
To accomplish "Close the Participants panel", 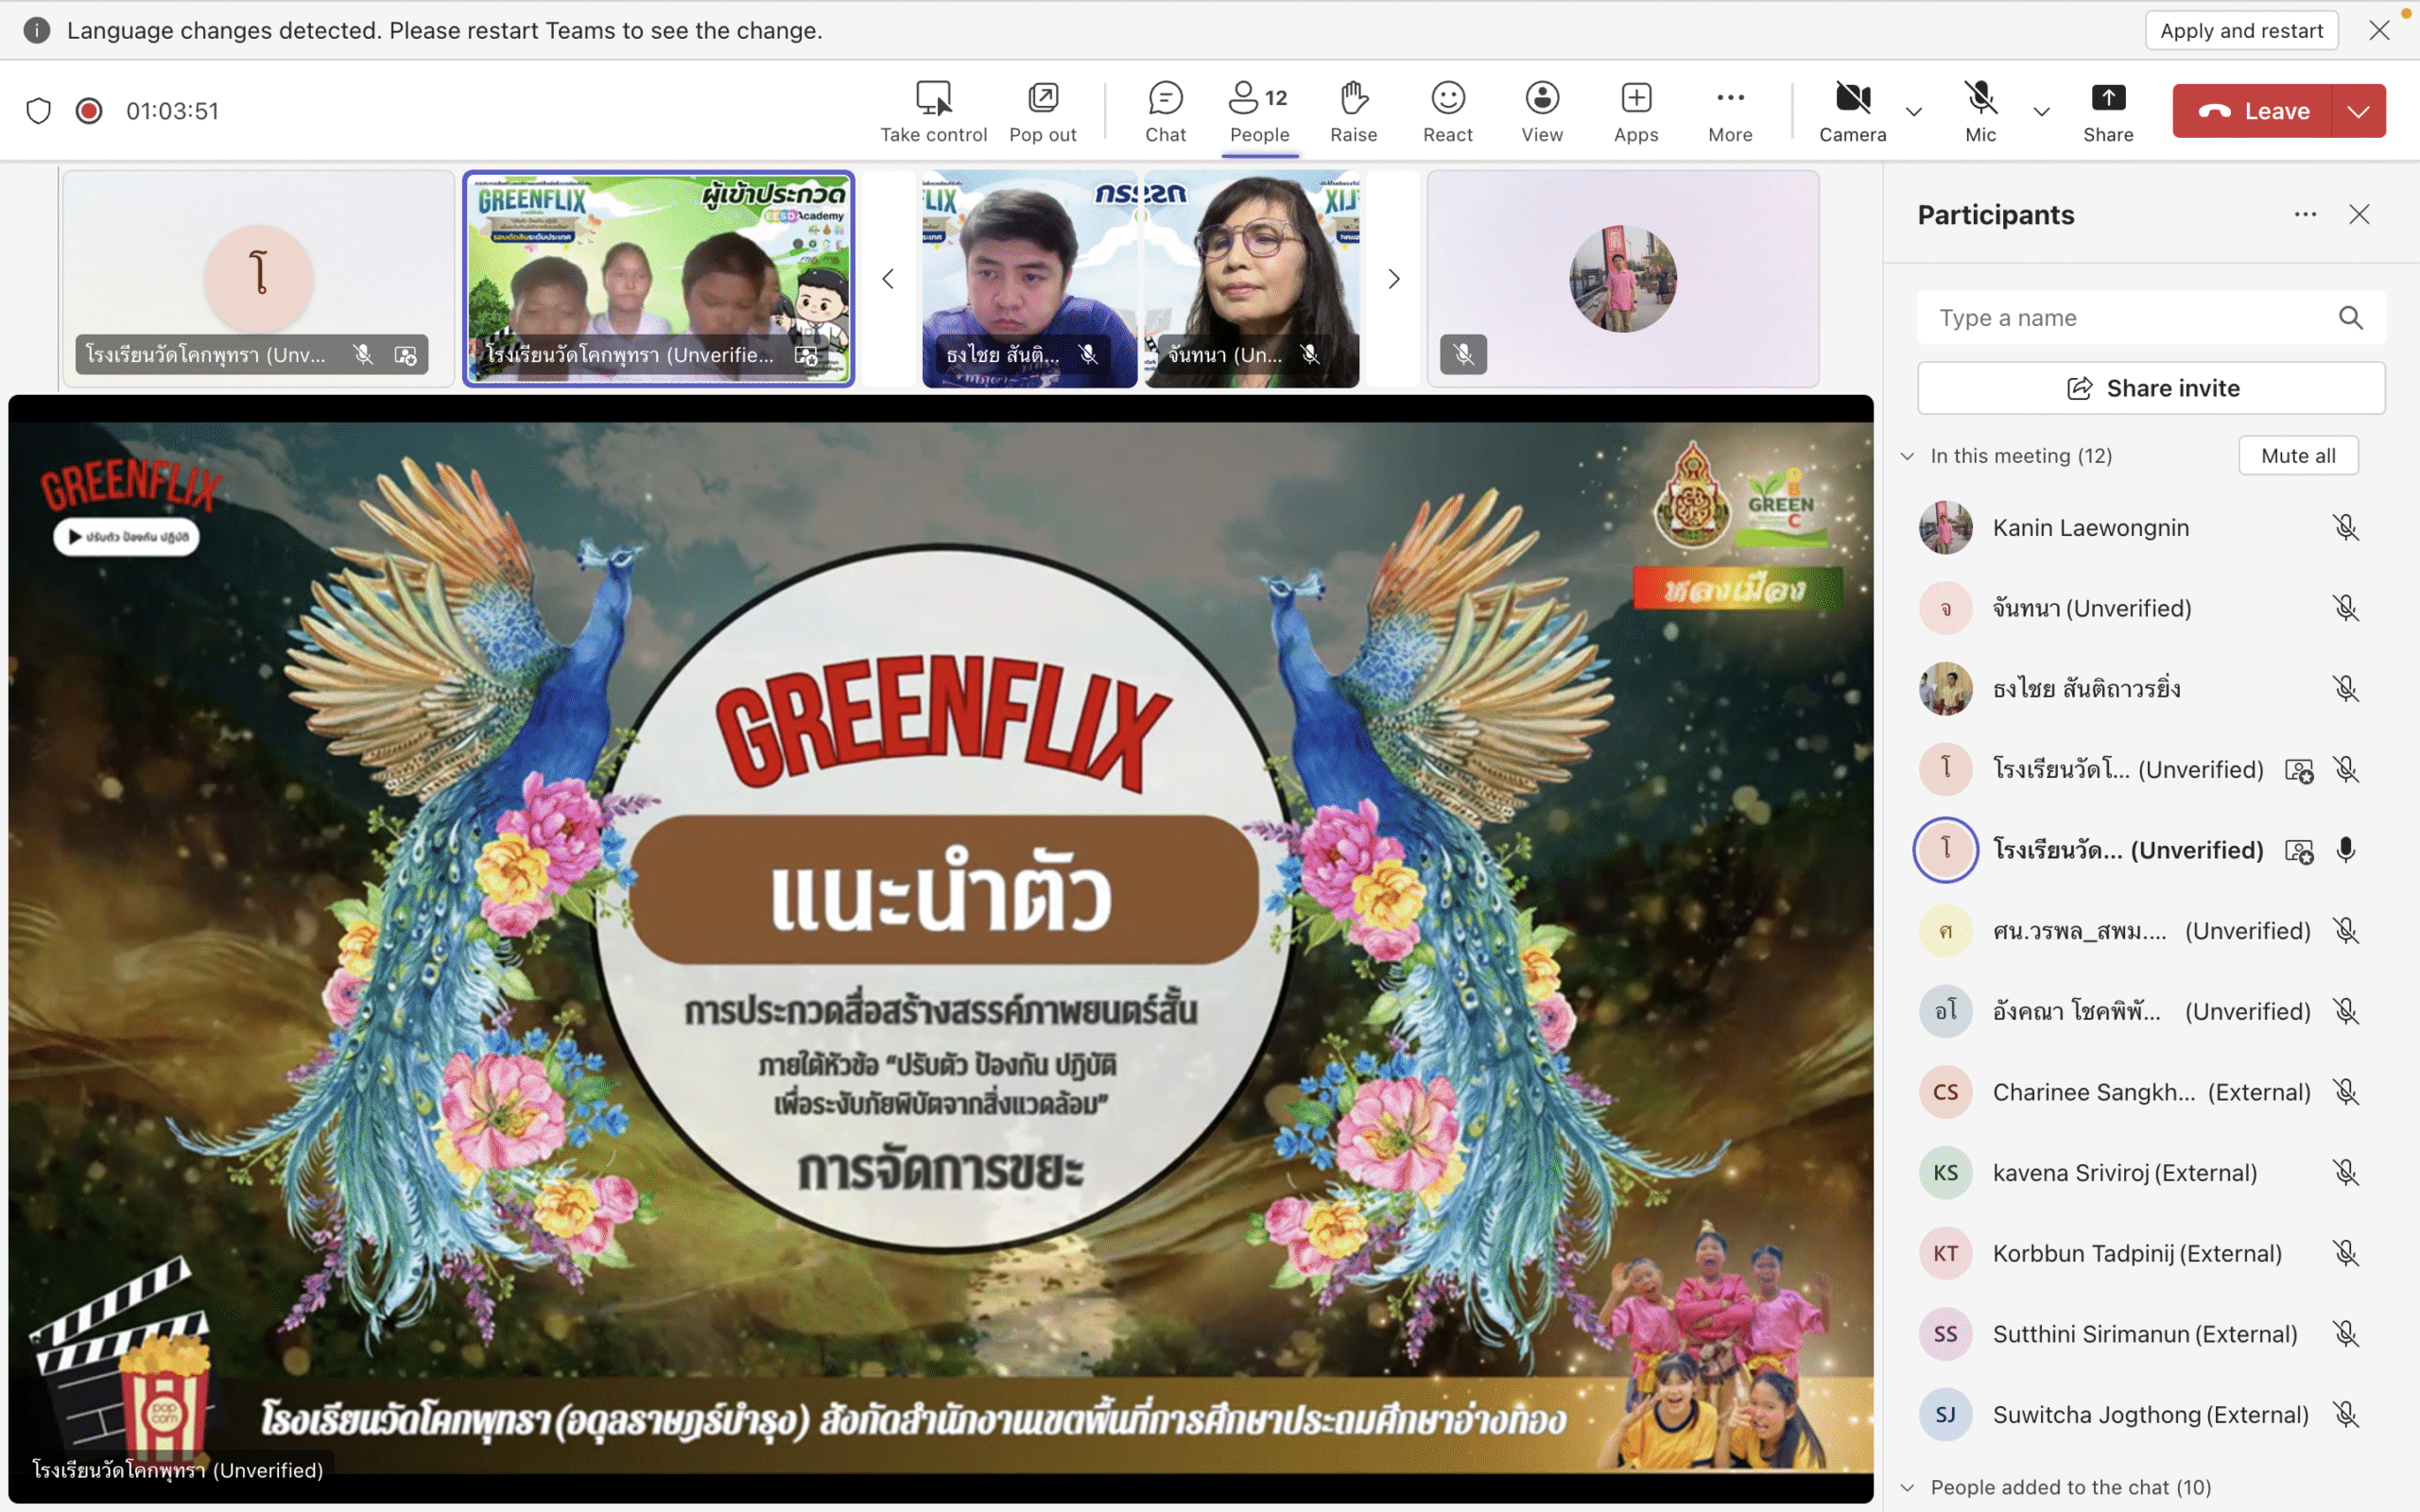I will point(2359,214).
